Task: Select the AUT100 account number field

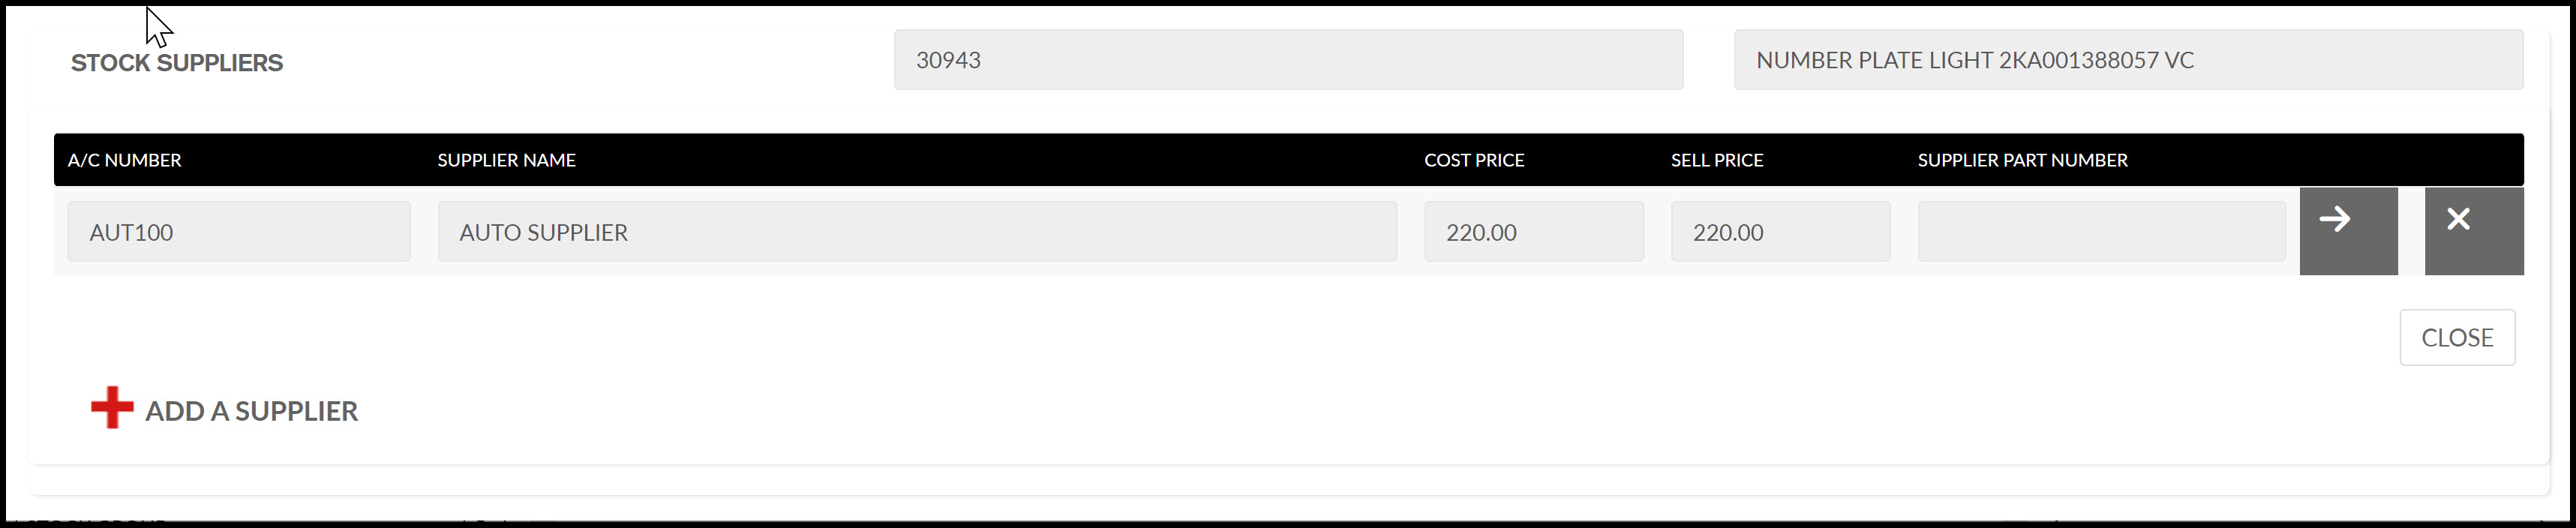Action: click(239, 232)
